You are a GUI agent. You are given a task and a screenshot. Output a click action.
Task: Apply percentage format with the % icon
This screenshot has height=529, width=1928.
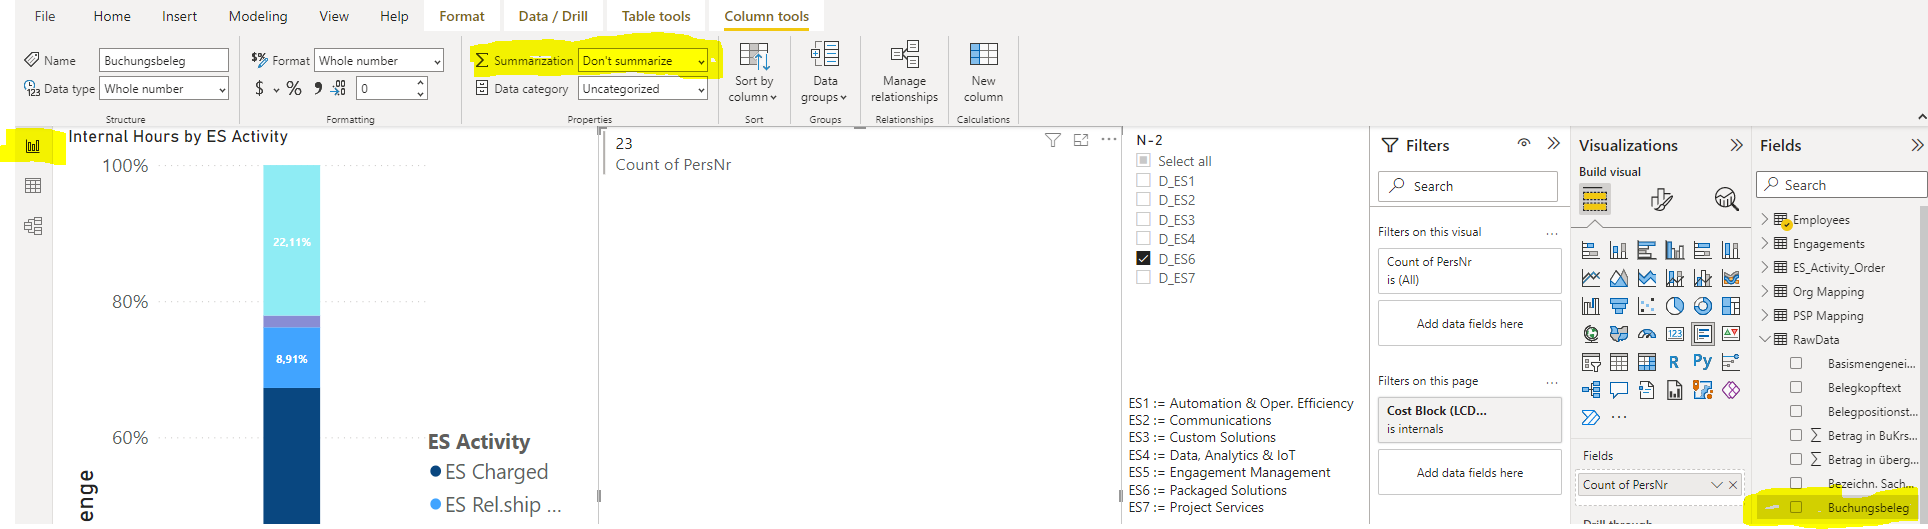point(294,89)
